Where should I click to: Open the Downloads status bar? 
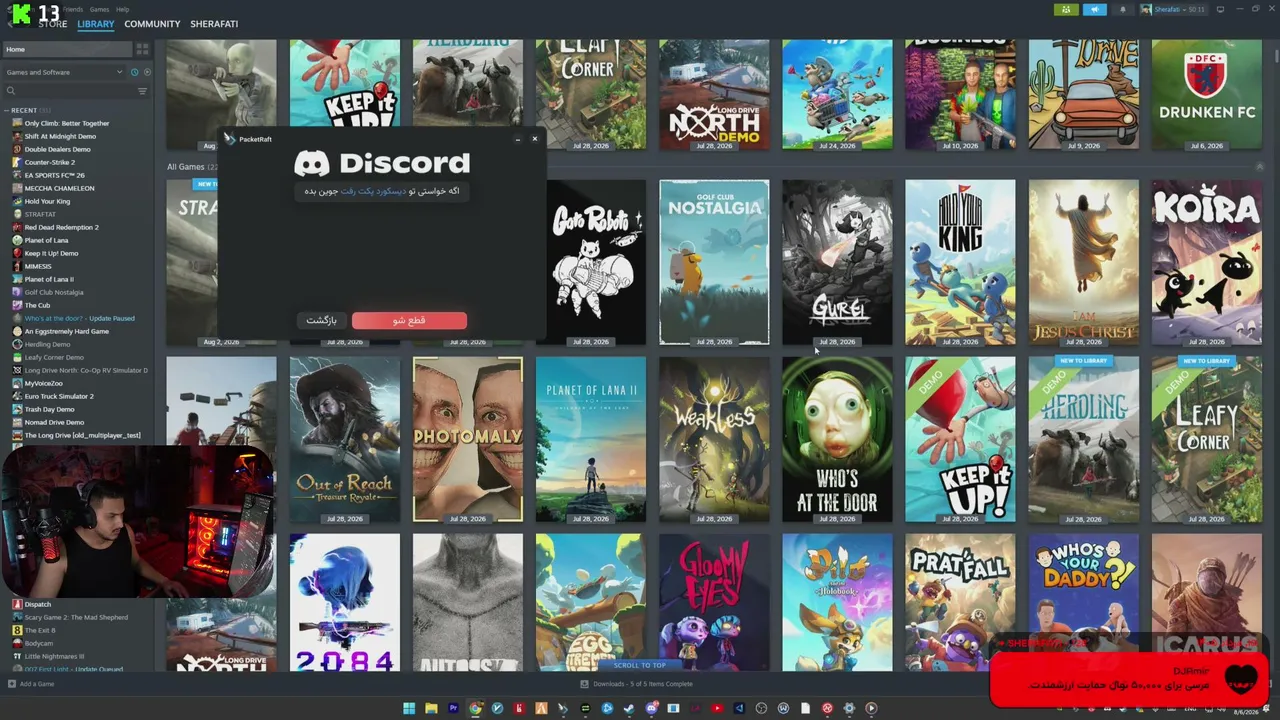click(636, 684)
